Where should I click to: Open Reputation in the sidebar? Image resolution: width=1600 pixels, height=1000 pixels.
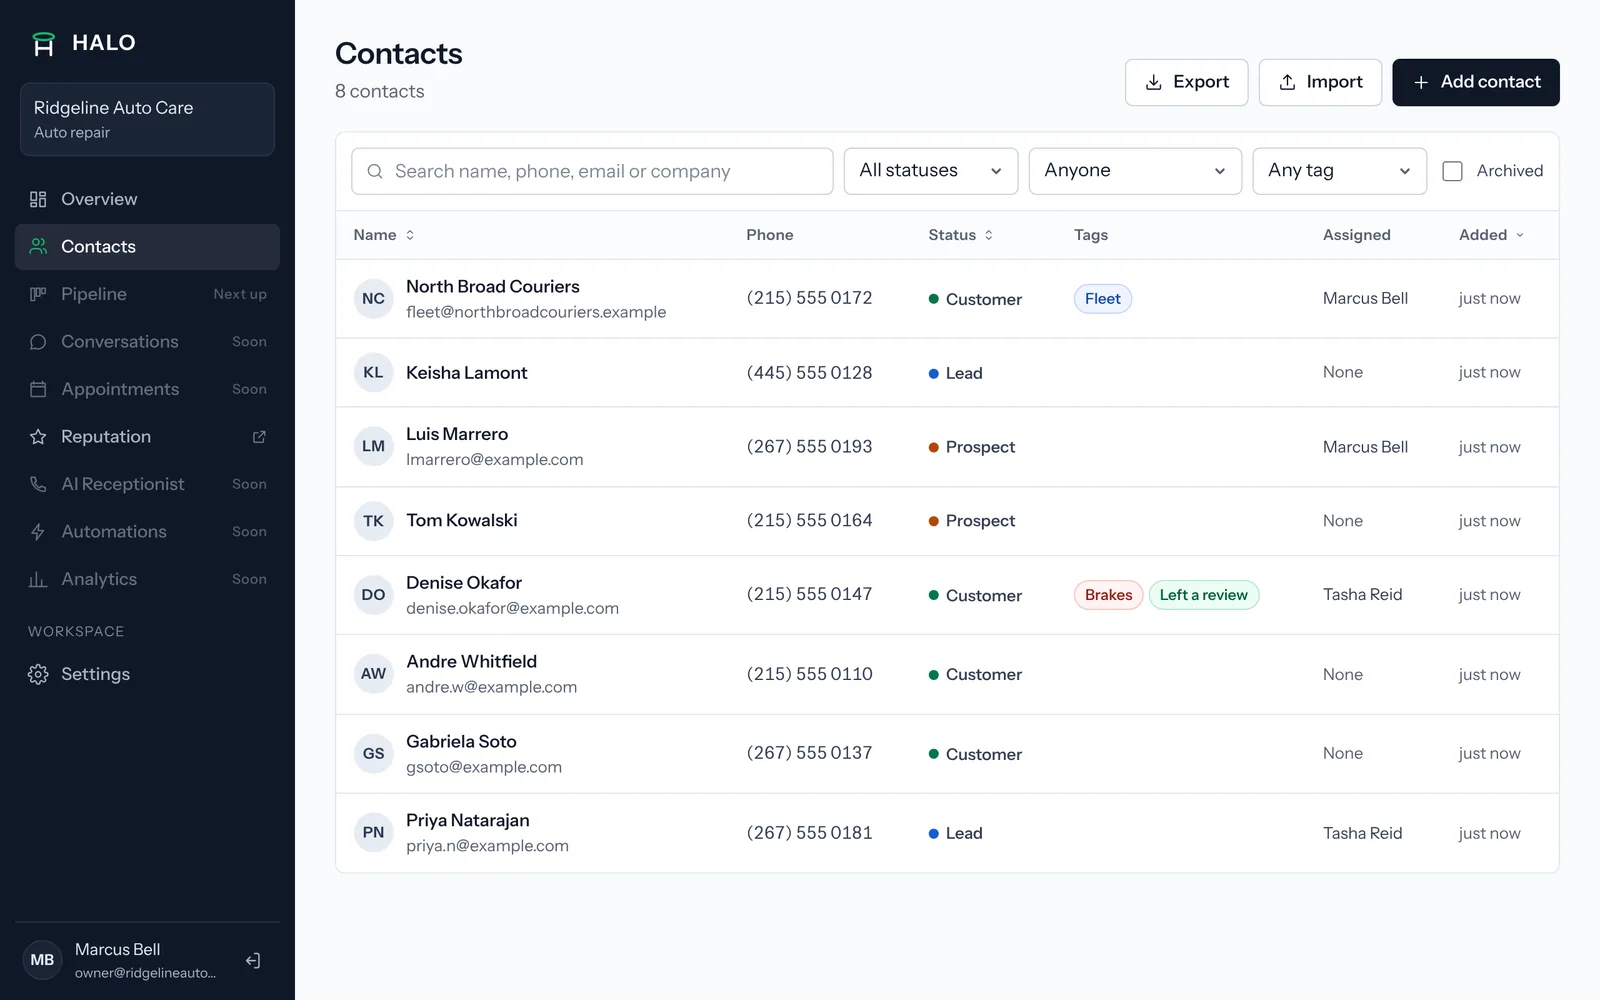[147, 437]
